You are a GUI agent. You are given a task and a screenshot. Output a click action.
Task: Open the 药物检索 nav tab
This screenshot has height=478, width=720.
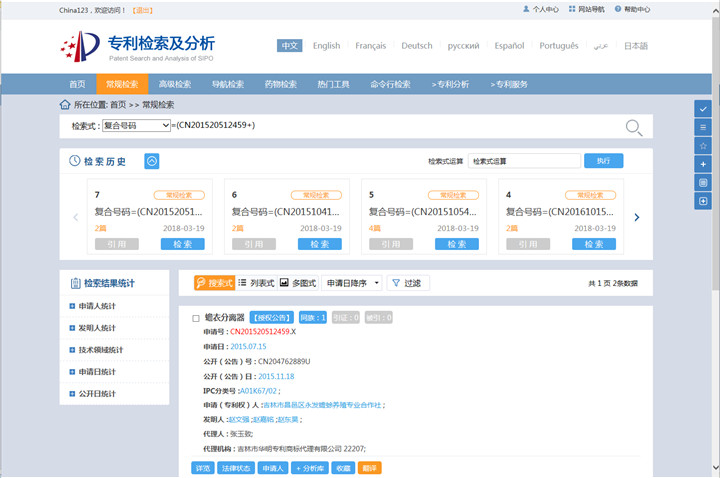coord(281,84)
